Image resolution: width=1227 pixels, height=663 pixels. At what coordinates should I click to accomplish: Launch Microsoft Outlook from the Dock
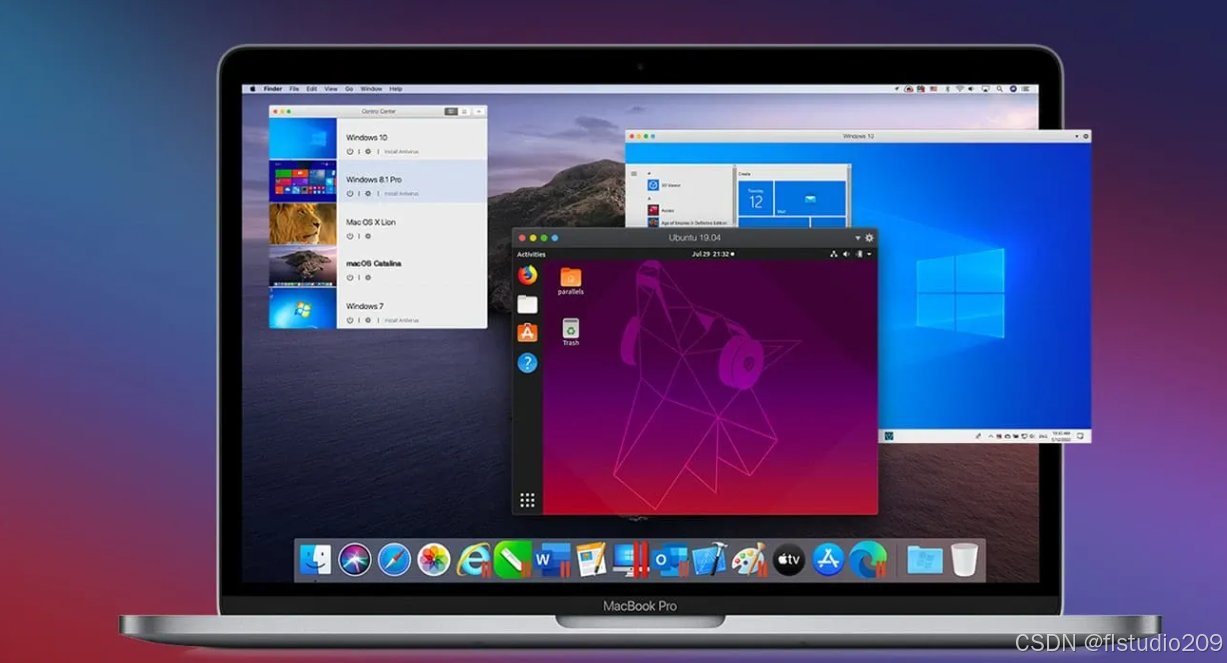pos(670,560)
